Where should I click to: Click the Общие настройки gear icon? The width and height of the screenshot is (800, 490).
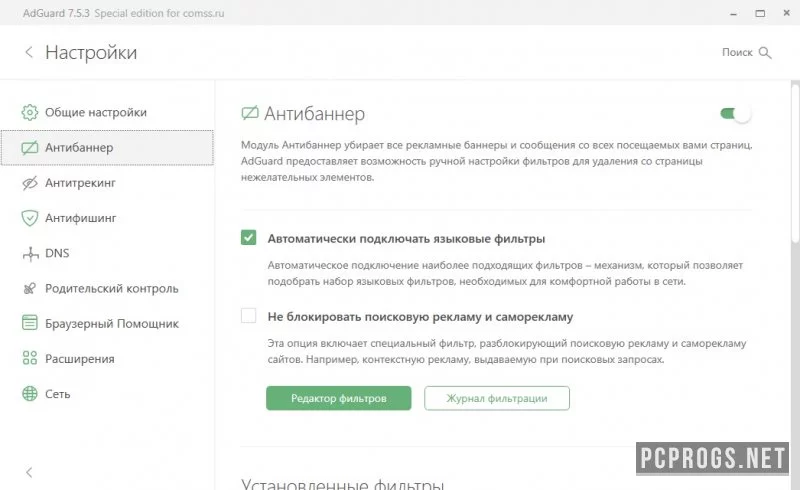coord(30,112)
